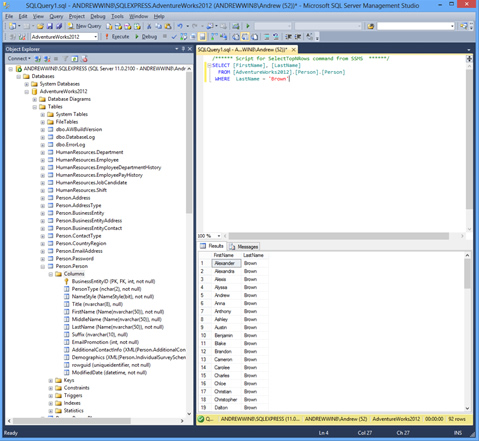
Task: Open the AdventureWorks2012 database dropdown
Action: (x=96, y=37)
